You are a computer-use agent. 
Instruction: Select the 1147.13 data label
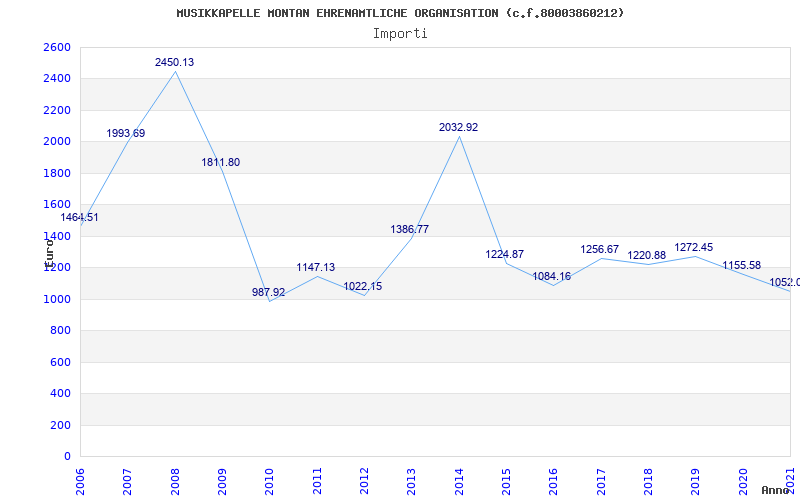point(316,267)
